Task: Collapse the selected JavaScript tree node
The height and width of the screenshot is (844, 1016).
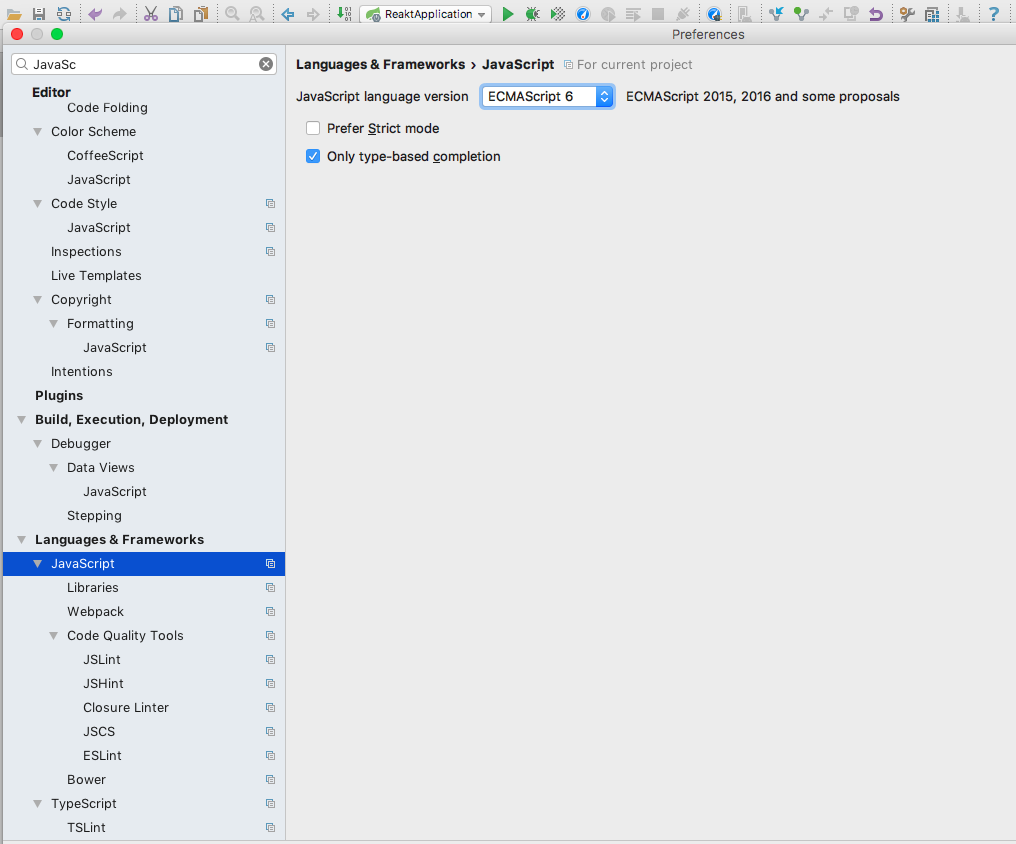Action: pyautogui.click(x=38, y=564)
